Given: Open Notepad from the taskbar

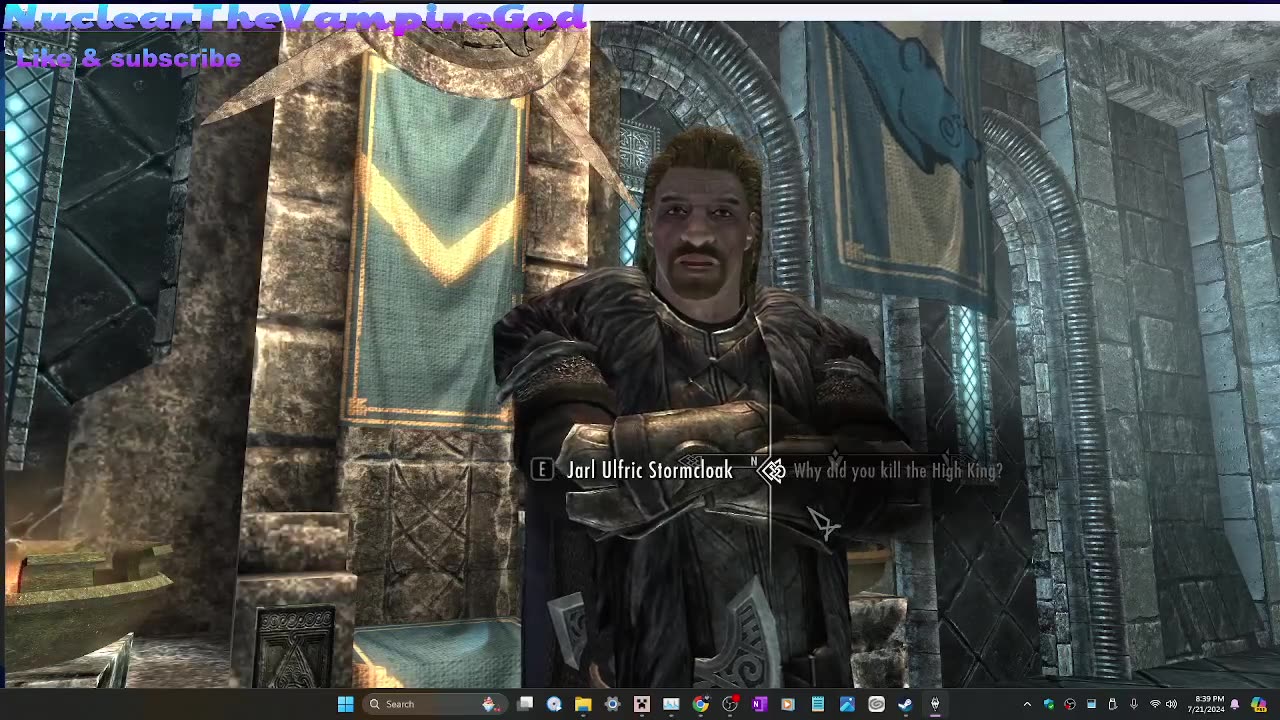Looking at the screenshot, I should (818, 704).
